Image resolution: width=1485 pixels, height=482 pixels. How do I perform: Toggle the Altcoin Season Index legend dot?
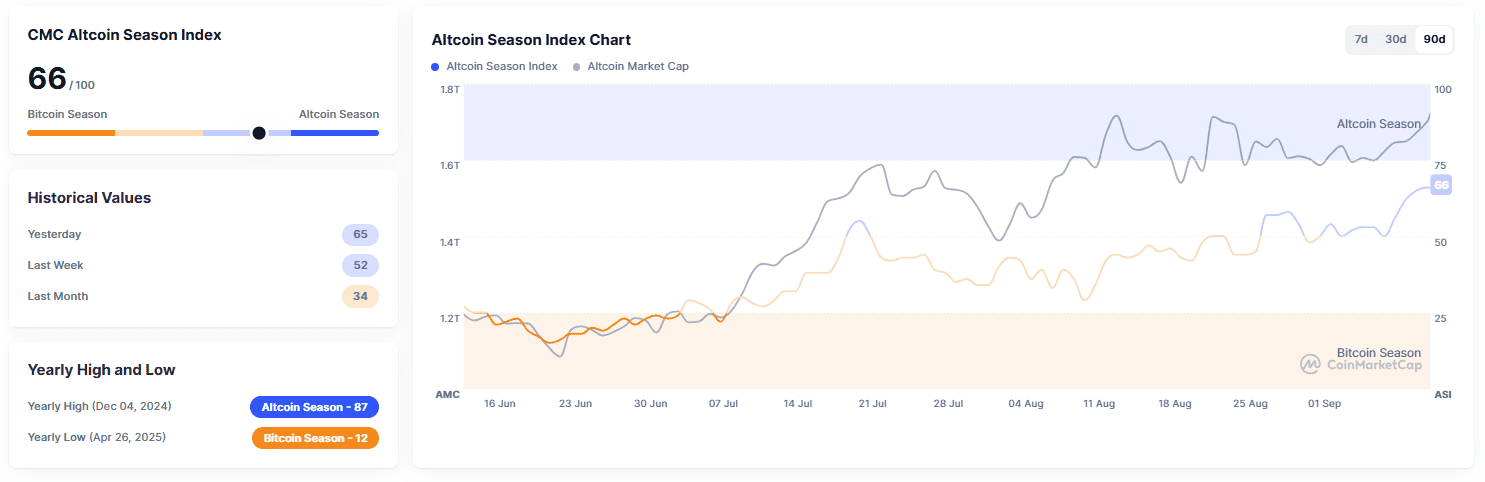(435, 67)
